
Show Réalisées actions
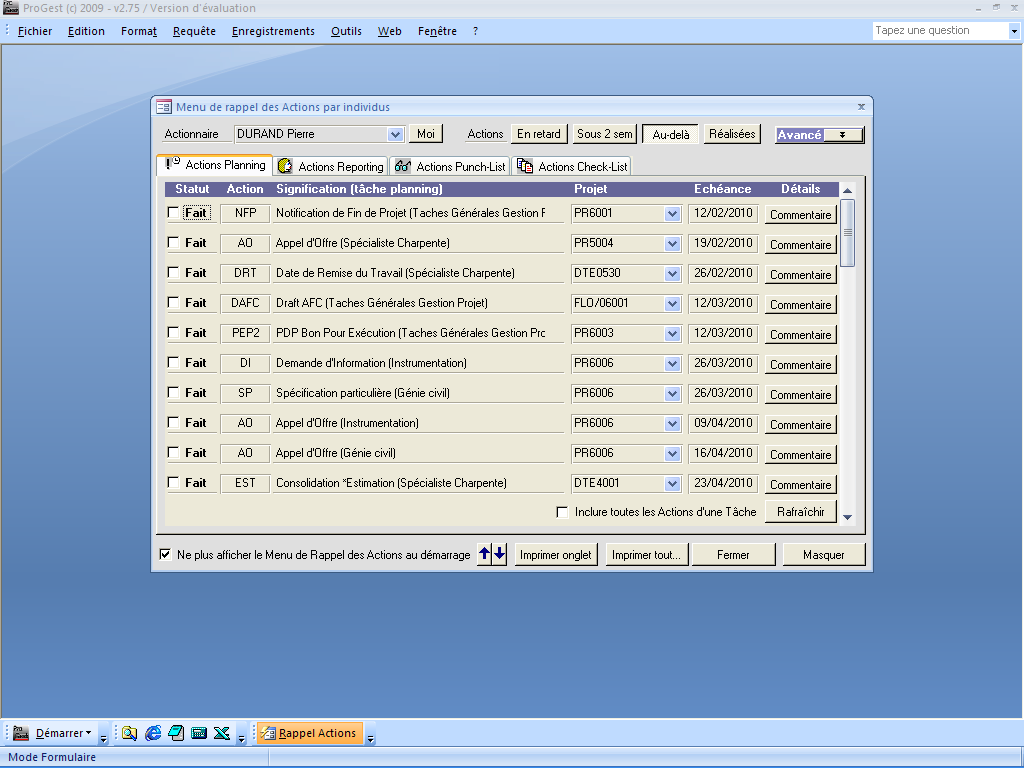(x=732, y=134)
